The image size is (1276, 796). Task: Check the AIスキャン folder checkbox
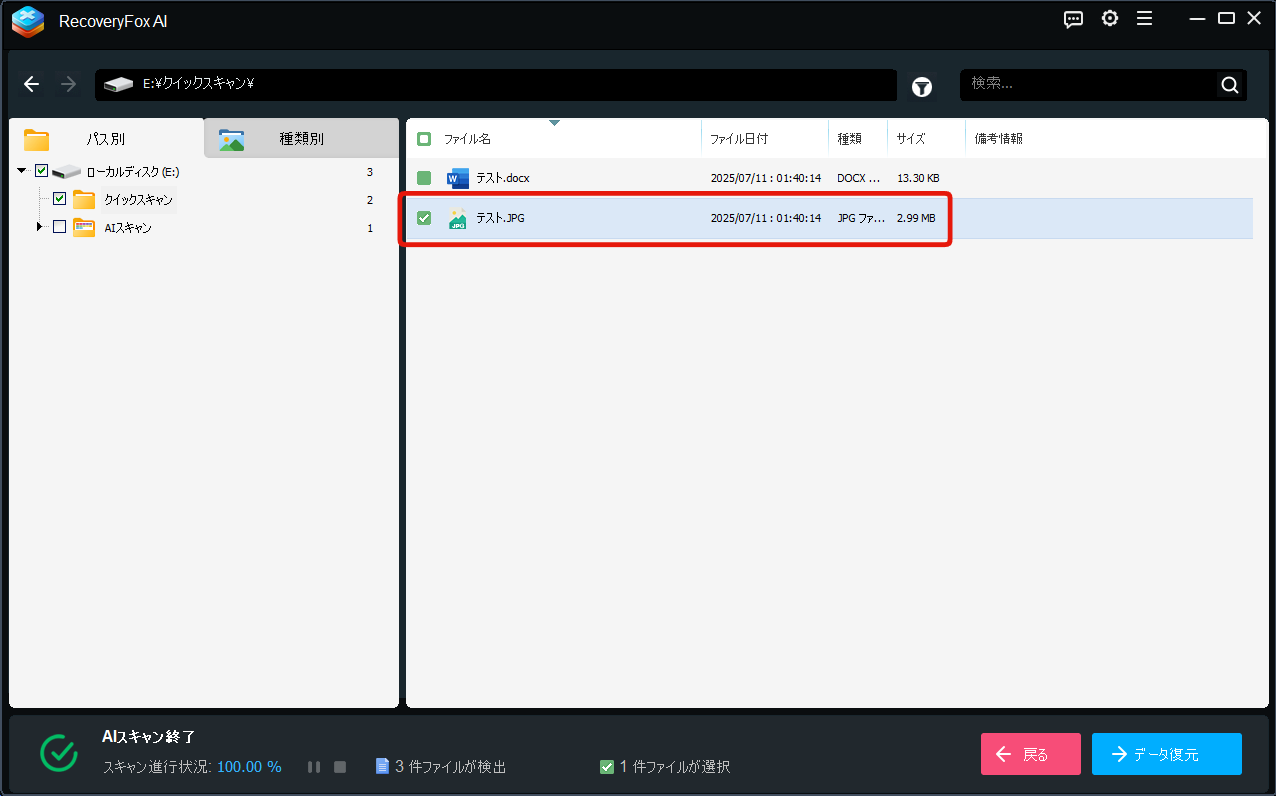[59, 227]
